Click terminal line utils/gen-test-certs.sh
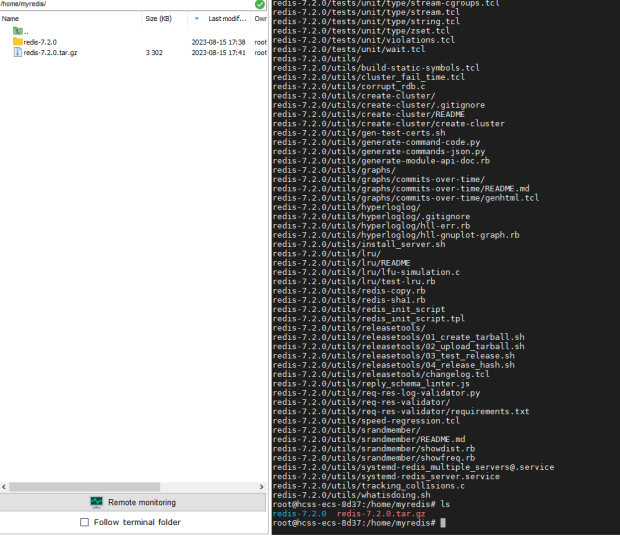The height and width of the screenshot is (538, 620). (359, 133)
